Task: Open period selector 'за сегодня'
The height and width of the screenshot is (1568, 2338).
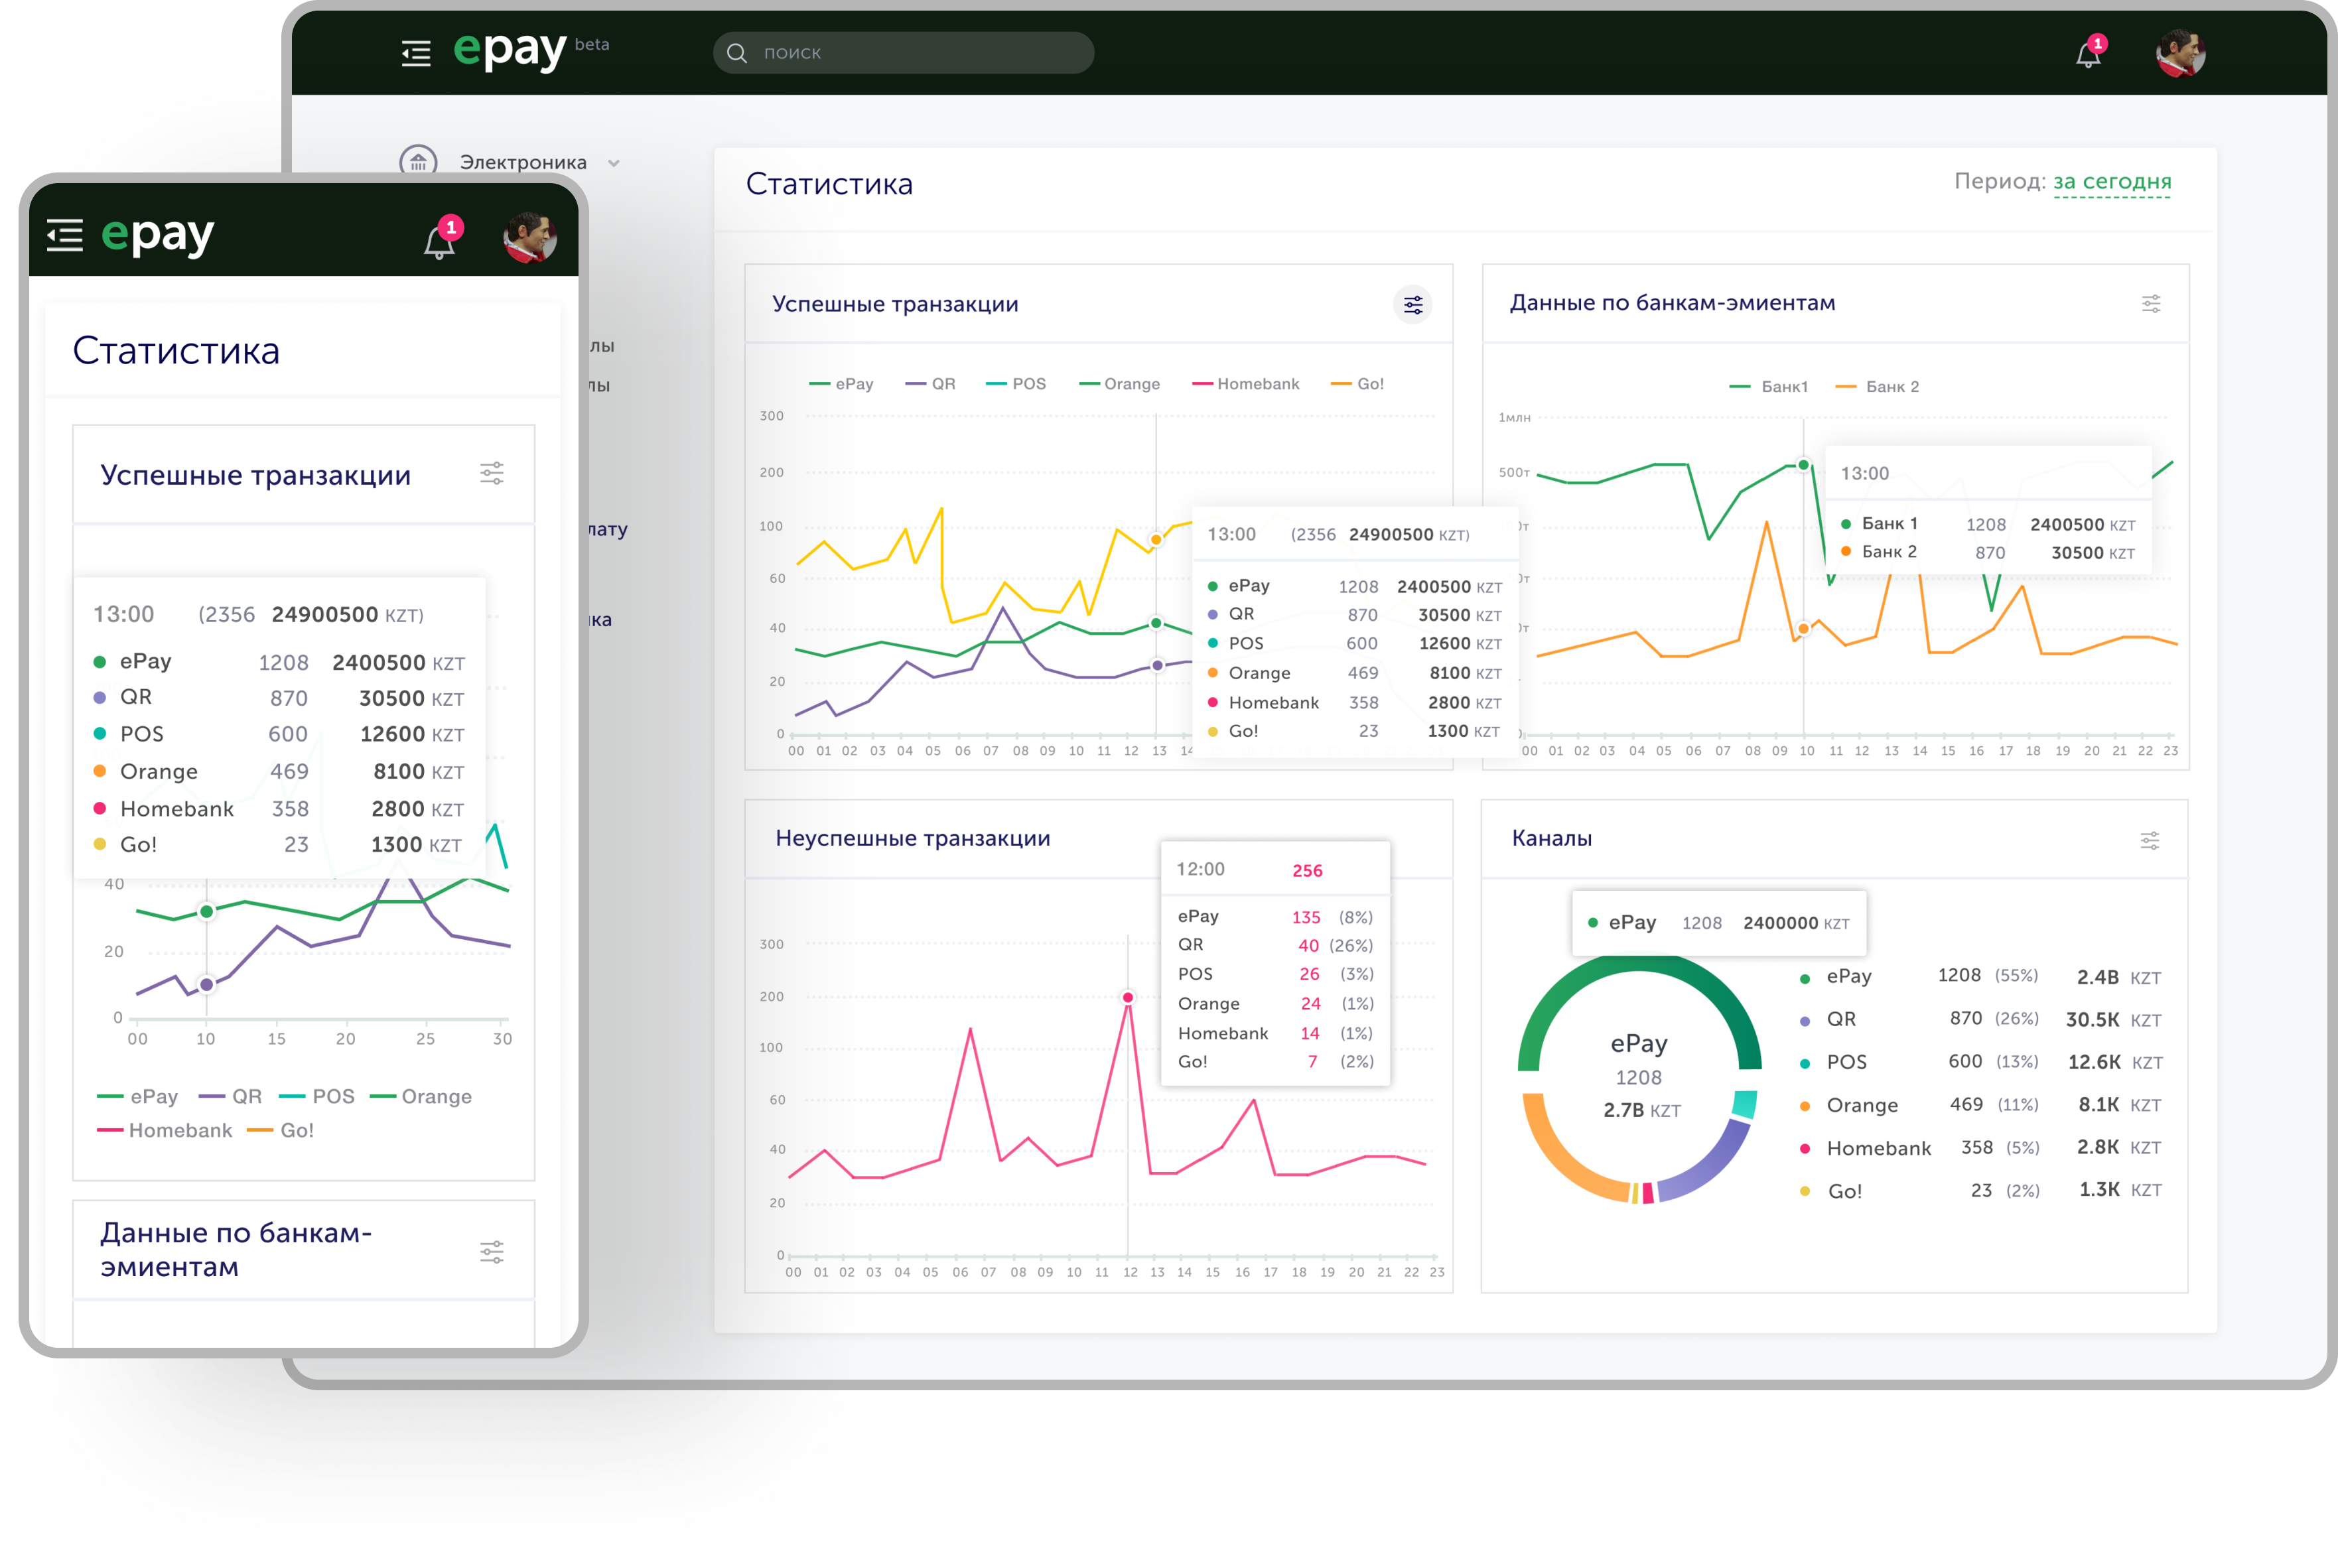Action: (2112, 182)
